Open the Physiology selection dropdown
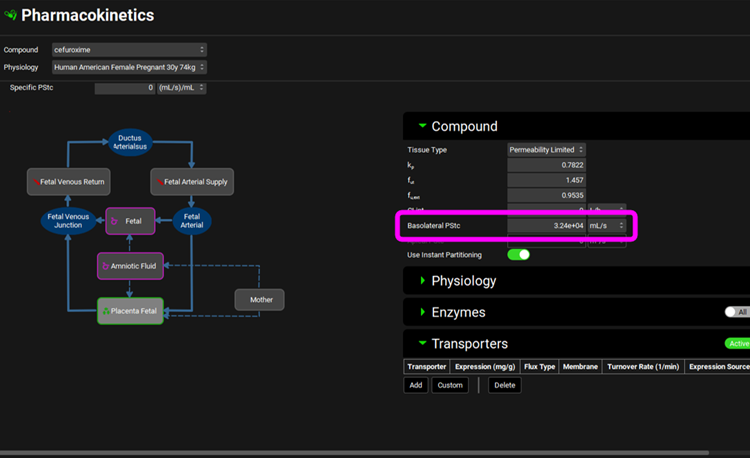This screenshot has height=458, width=750. tap(128, 68)
